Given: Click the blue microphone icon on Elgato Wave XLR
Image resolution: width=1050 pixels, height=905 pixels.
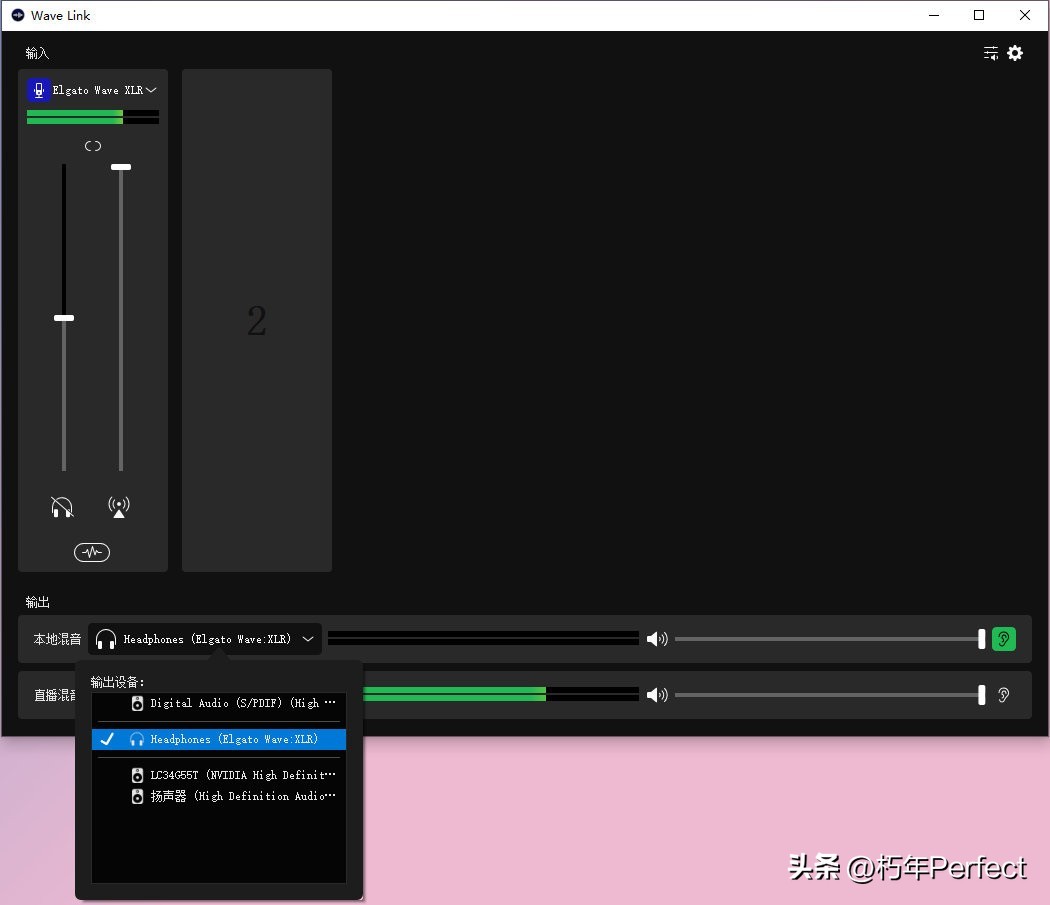Looking at the screenshot, I should [x=39, y=90].
